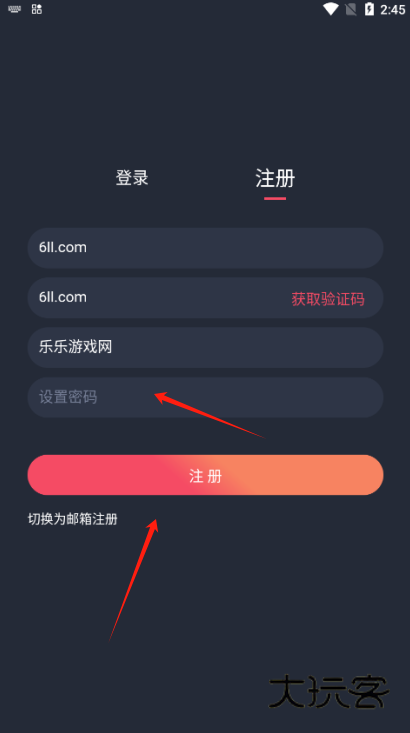Tap the 2:45 clock in status bar
The image size is (410, 733).
pyautogui.click(x=392, y=9)
